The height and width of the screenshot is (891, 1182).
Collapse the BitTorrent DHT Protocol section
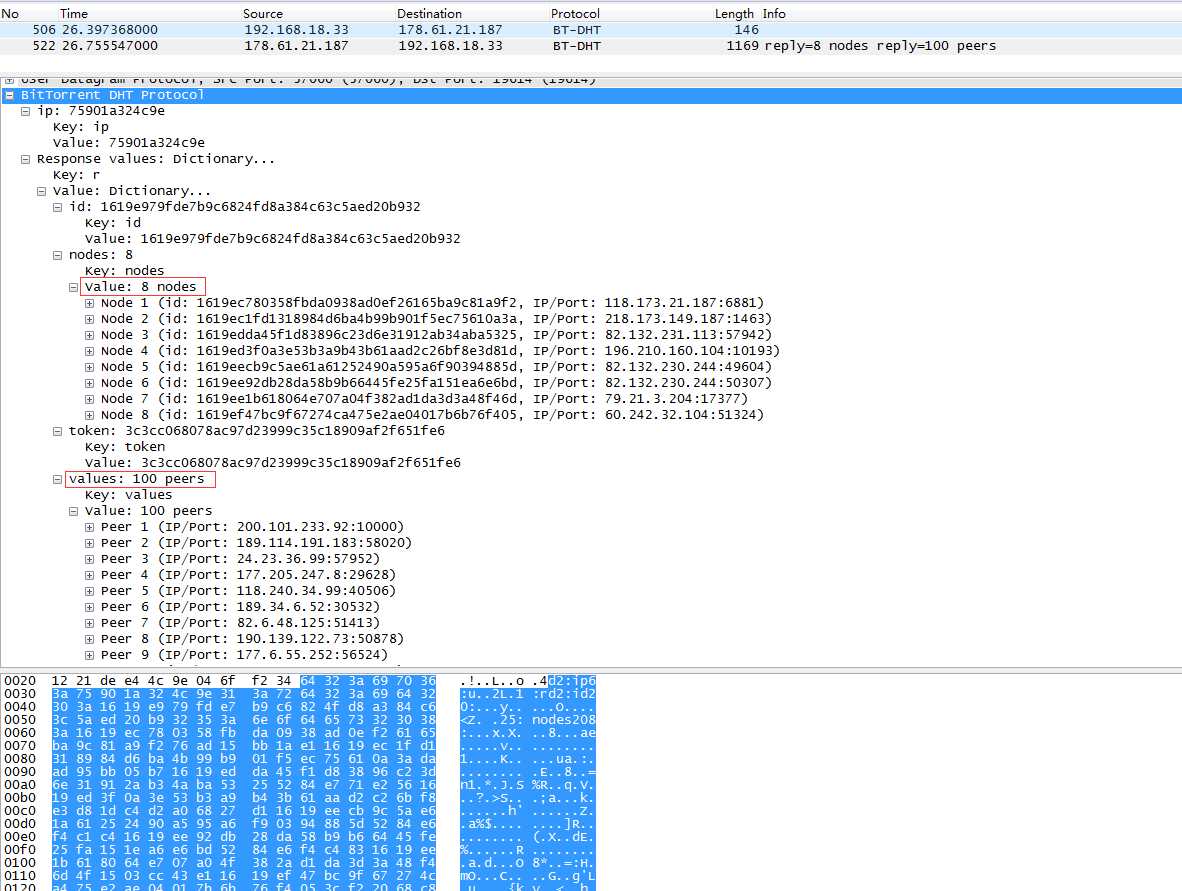tap(9, 95)
